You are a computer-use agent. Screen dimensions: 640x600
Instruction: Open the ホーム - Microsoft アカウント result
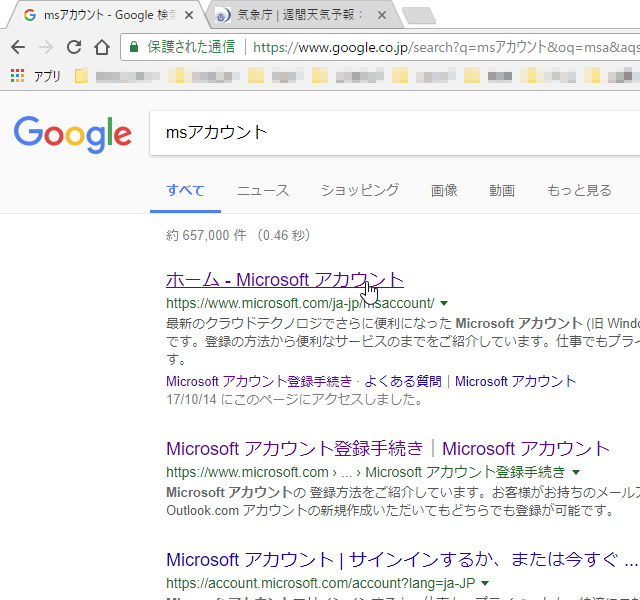[285, 280]
